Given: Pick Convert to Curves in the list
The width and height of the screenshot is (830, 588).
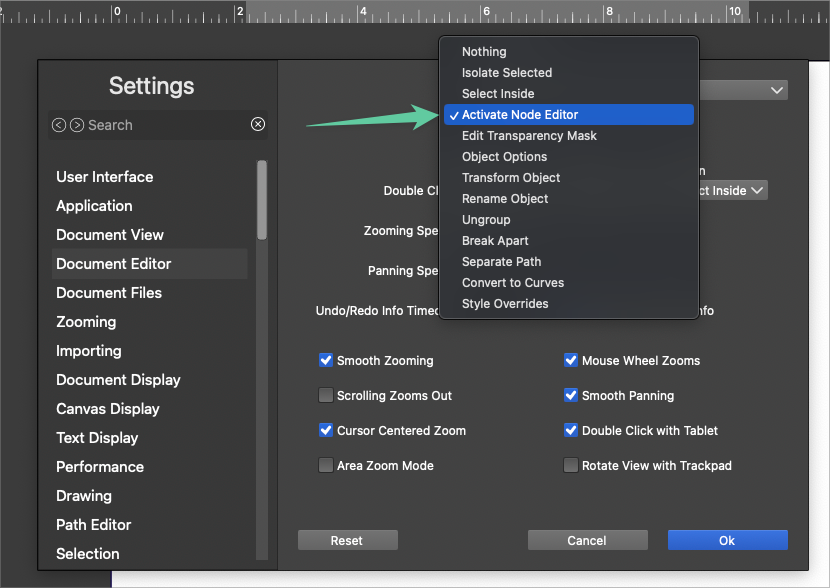Looking at the screenshot, I should click(513, 283).
